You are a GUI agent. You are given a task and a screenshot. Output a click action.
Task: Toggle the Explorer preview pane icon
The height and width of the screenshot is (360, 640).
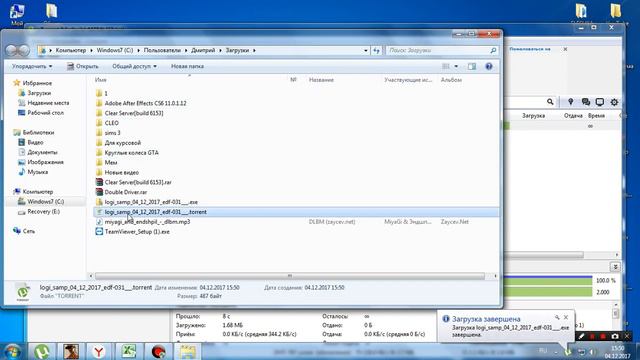[x=472, y=66]
